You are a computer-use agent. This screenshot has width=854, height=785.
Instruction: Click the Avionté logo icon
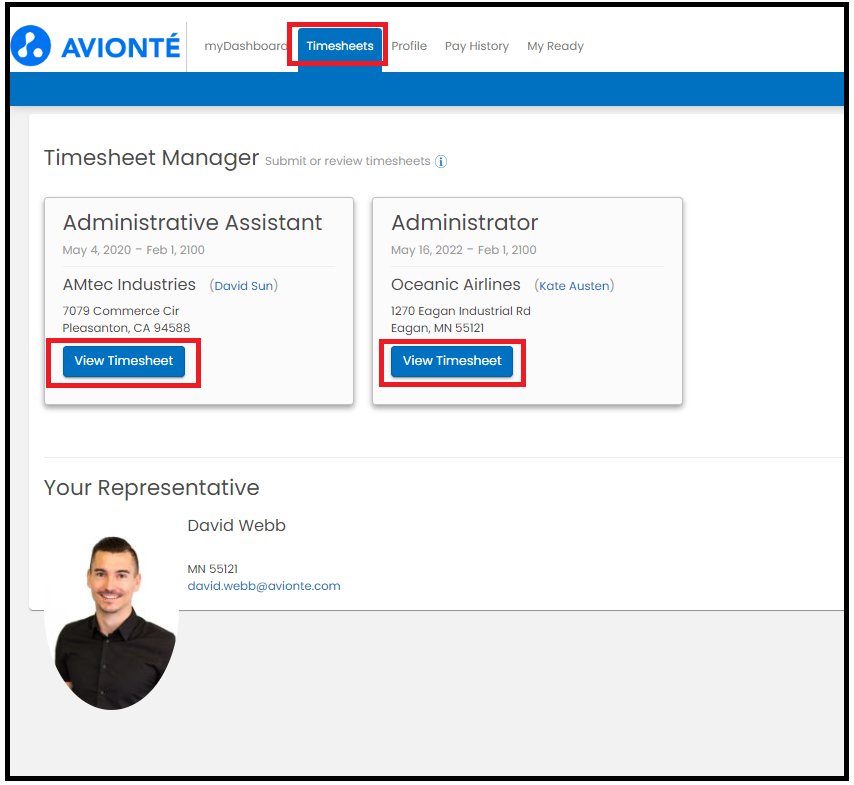click(x=31, y=46)
